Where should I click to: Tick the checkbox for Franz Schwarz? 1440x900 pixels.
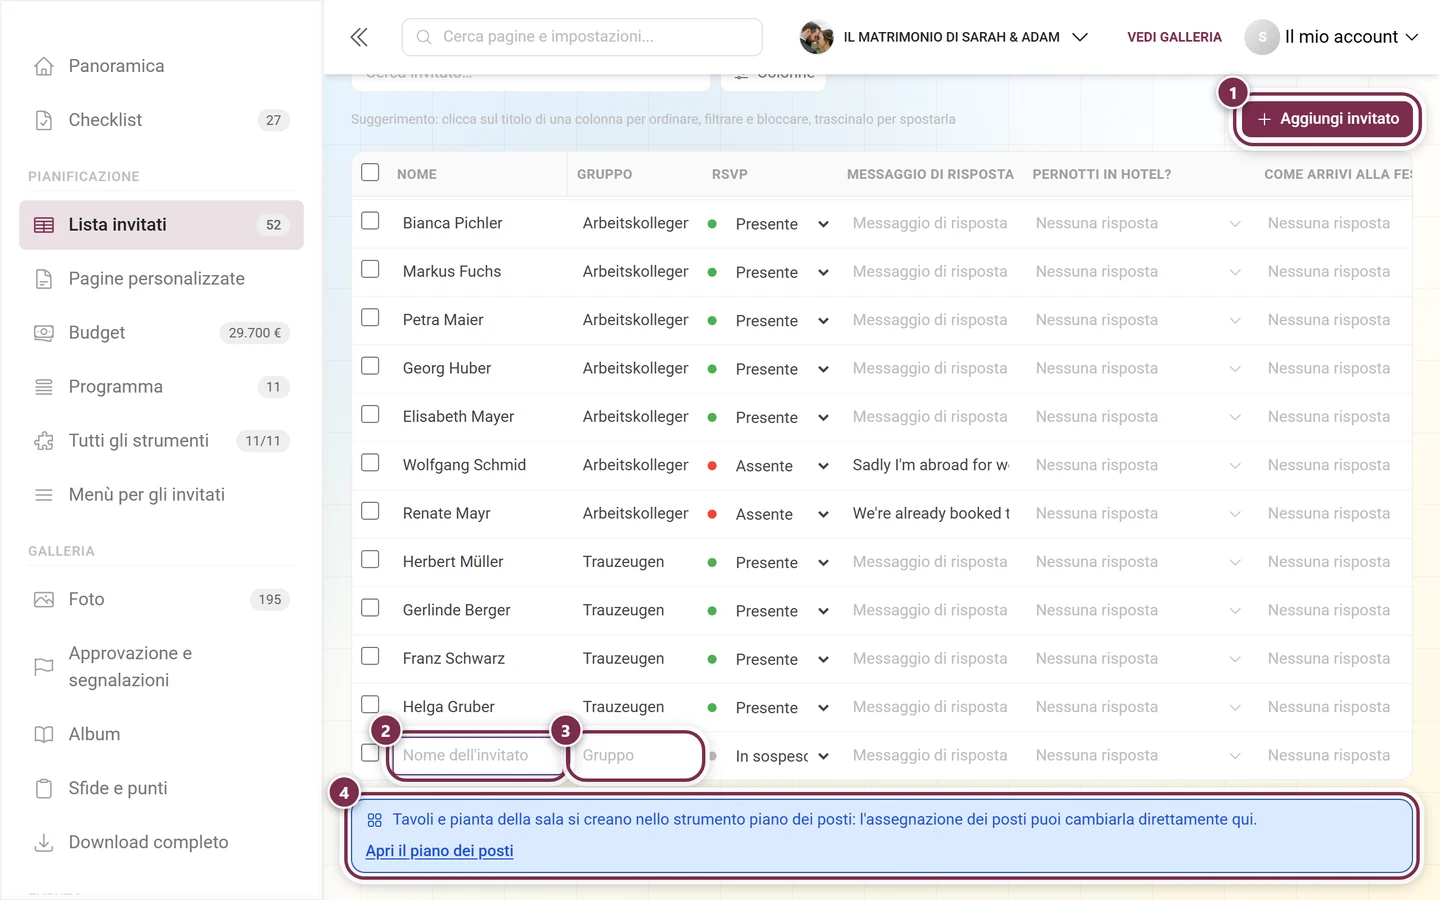(x=370, y=656)
